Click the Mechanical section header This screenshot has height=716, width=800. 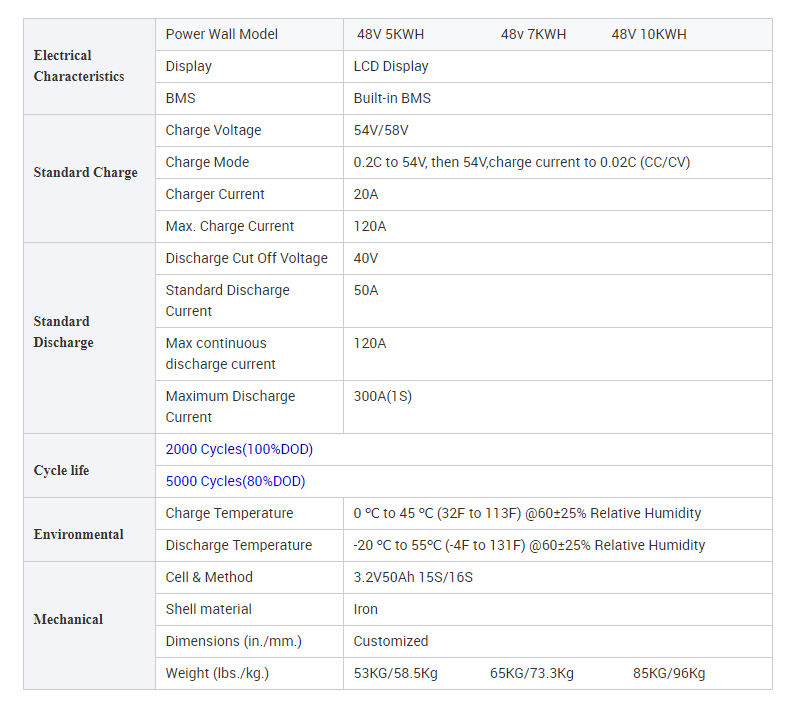68,619
